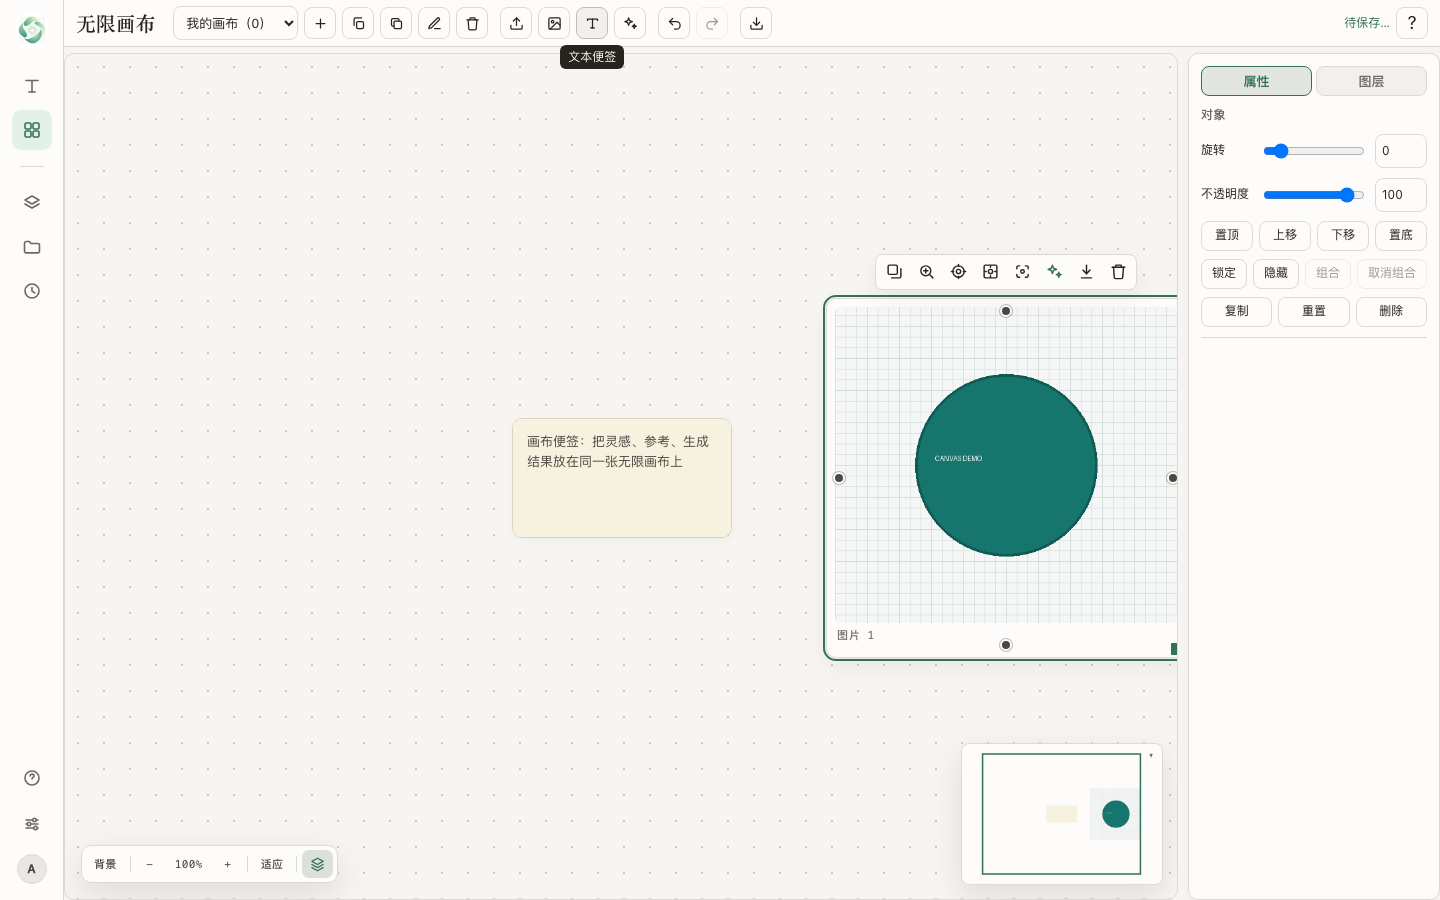Click the help circle icon in the left sidebar
Image resolution: width=1440 pixels, height=900 pixels.
click(x=32, y=778)
